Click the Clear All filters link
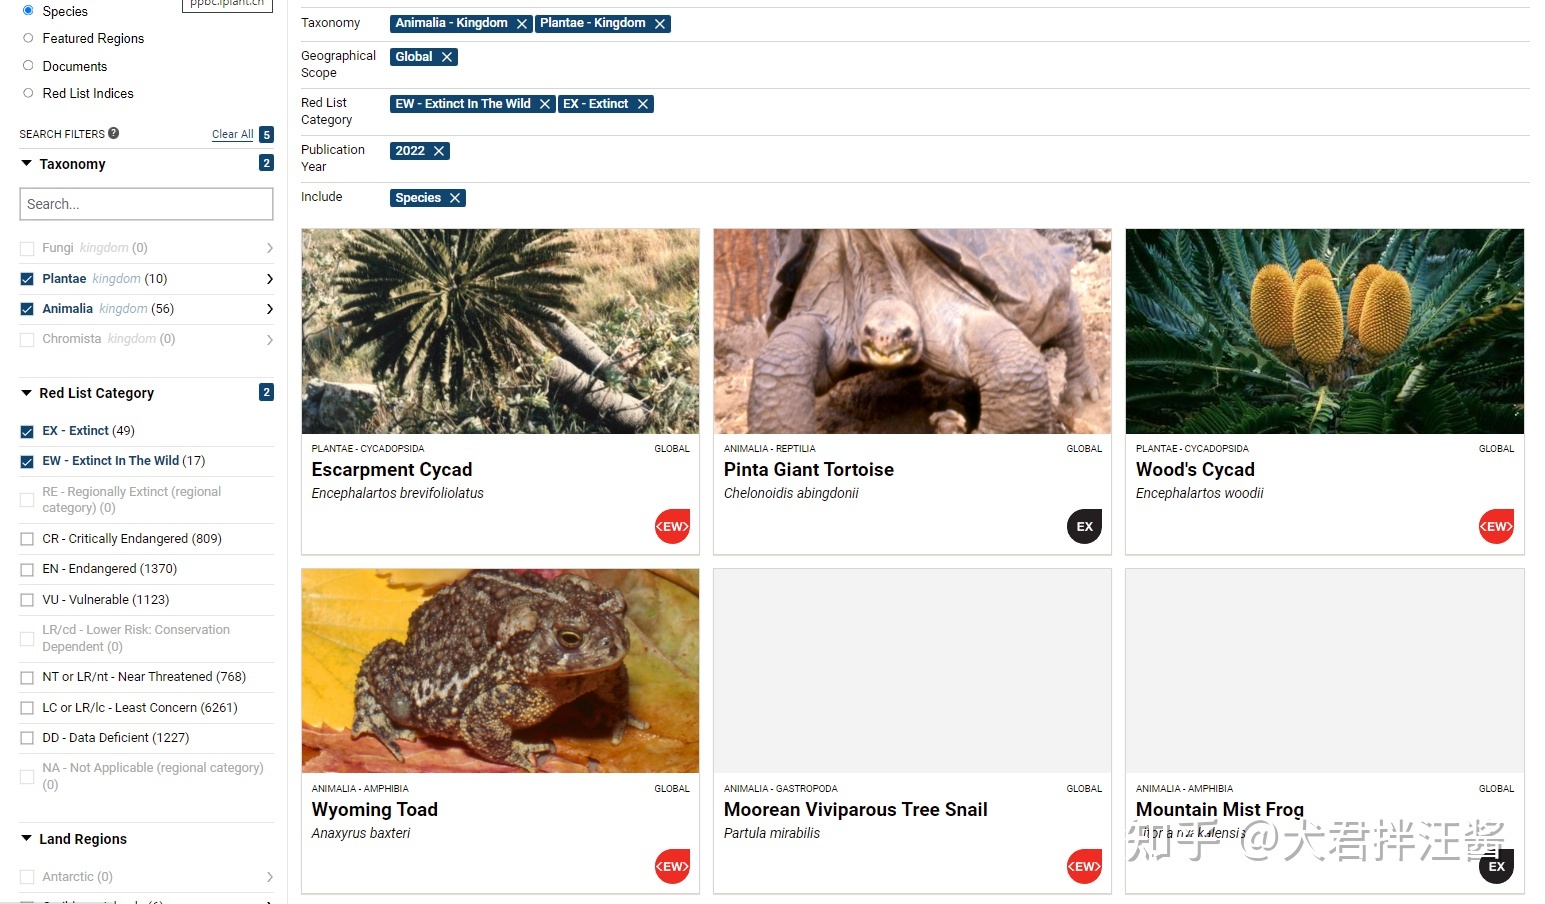The image size is (1545, 904). coord(232,134)
